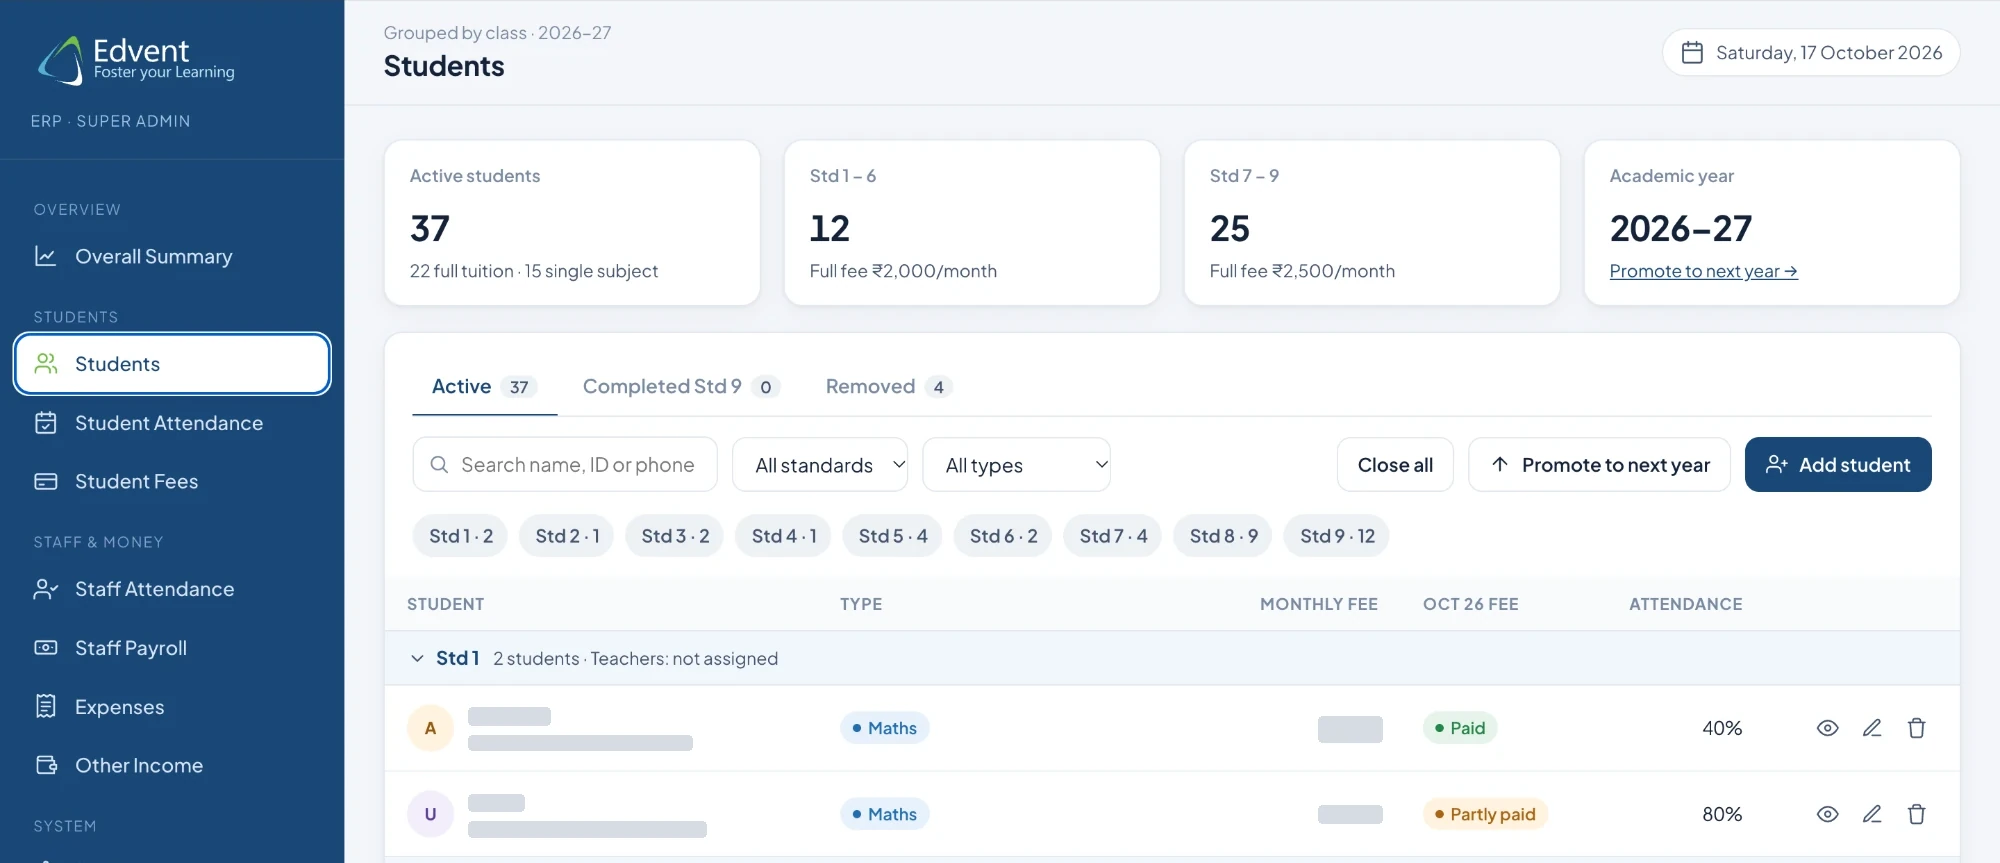
Task: Open Staff Attendance in the sidebar
Action: click(172, 590)
